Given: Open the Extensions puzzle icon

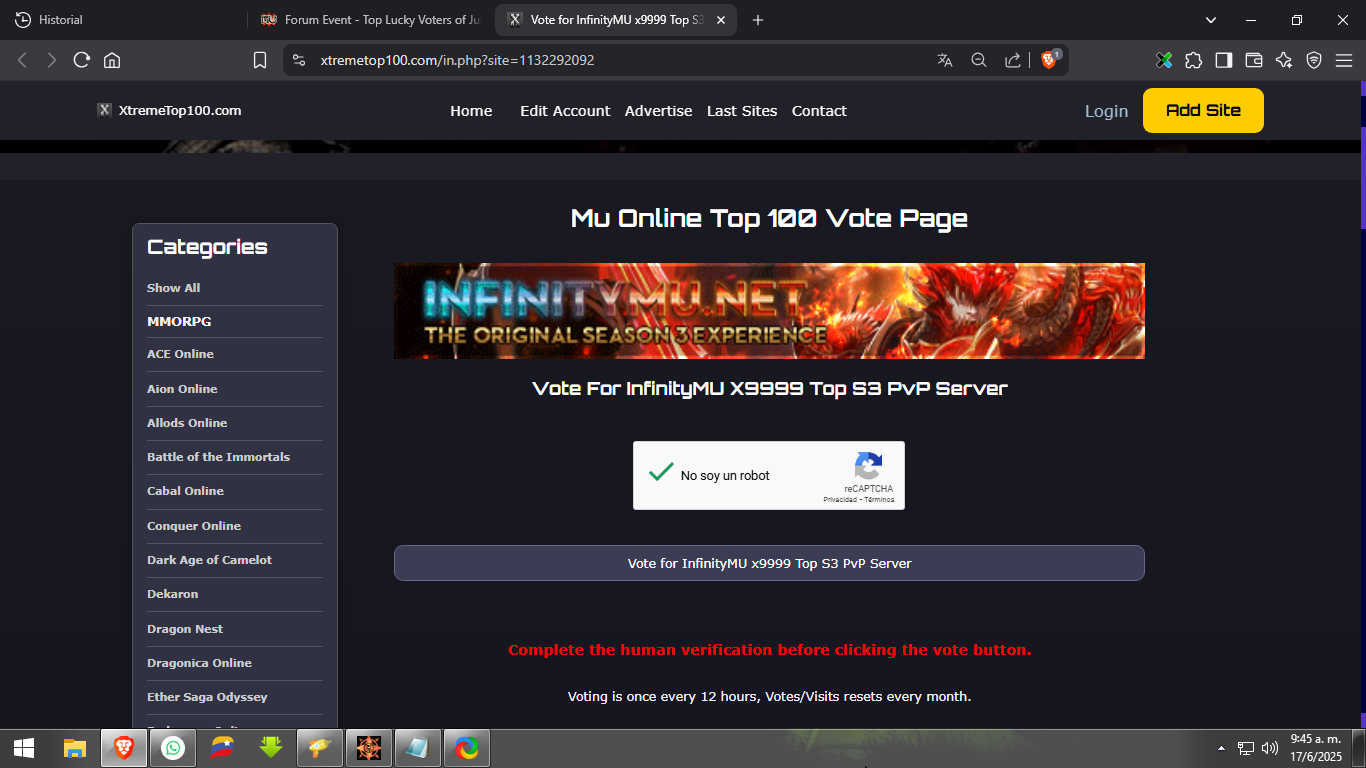Looking at the screenshot, I should [x=1194, y=60].
